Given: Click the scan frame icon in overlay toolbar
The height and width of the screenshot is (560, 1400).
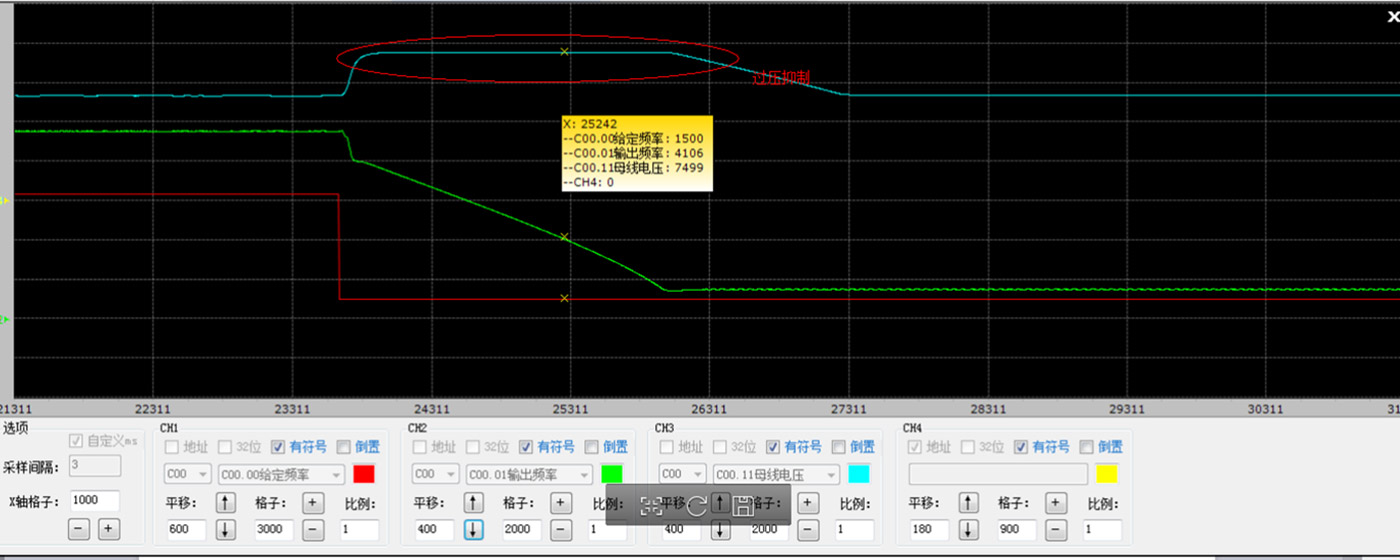Looking at the screenshot, I should [651, 506].
